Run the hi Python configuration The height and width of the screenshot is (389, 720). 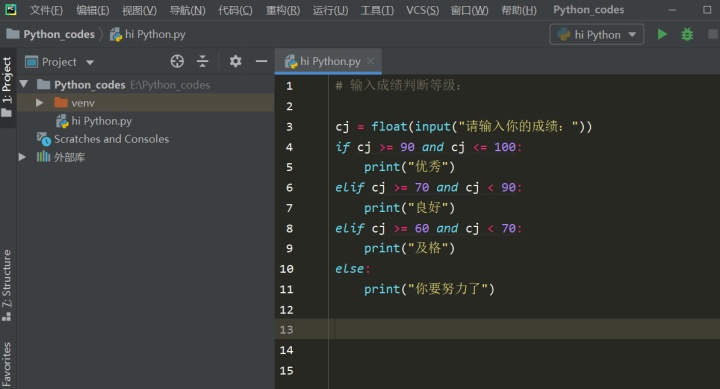pos(662,34)
